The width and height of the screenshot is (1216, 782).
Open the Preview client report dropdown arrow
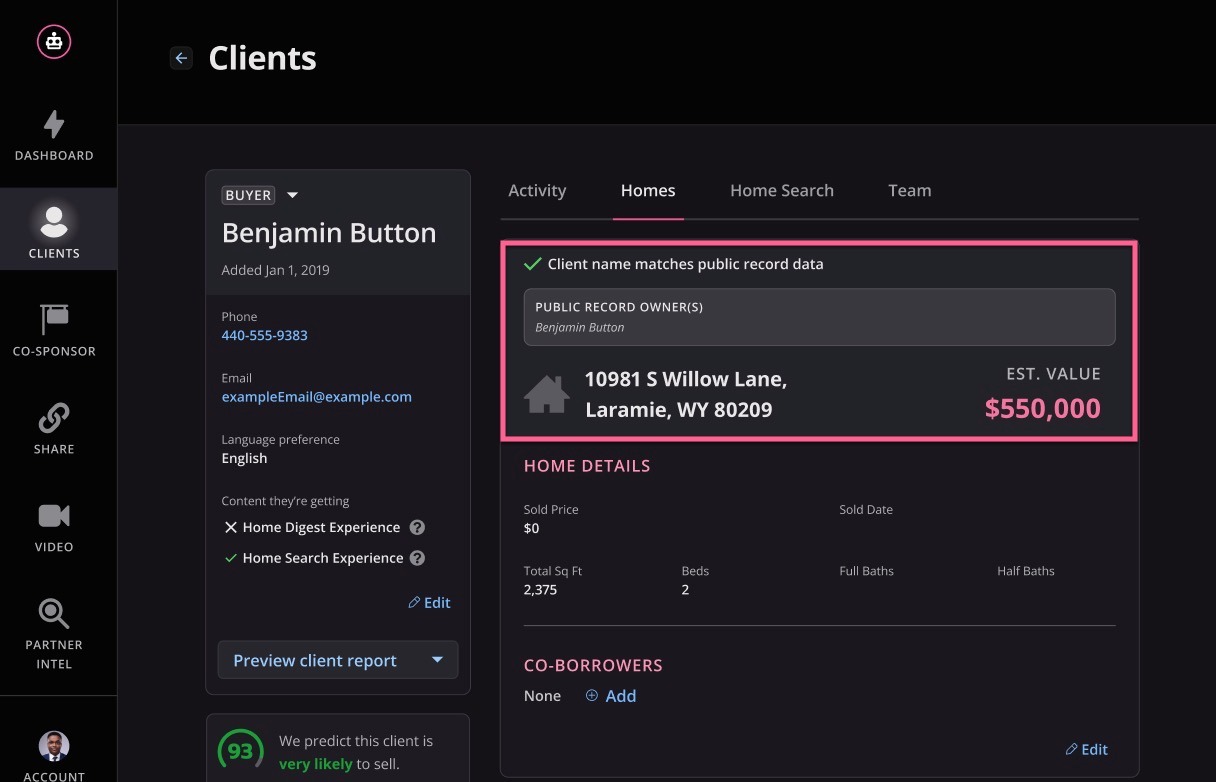point(437,660)
